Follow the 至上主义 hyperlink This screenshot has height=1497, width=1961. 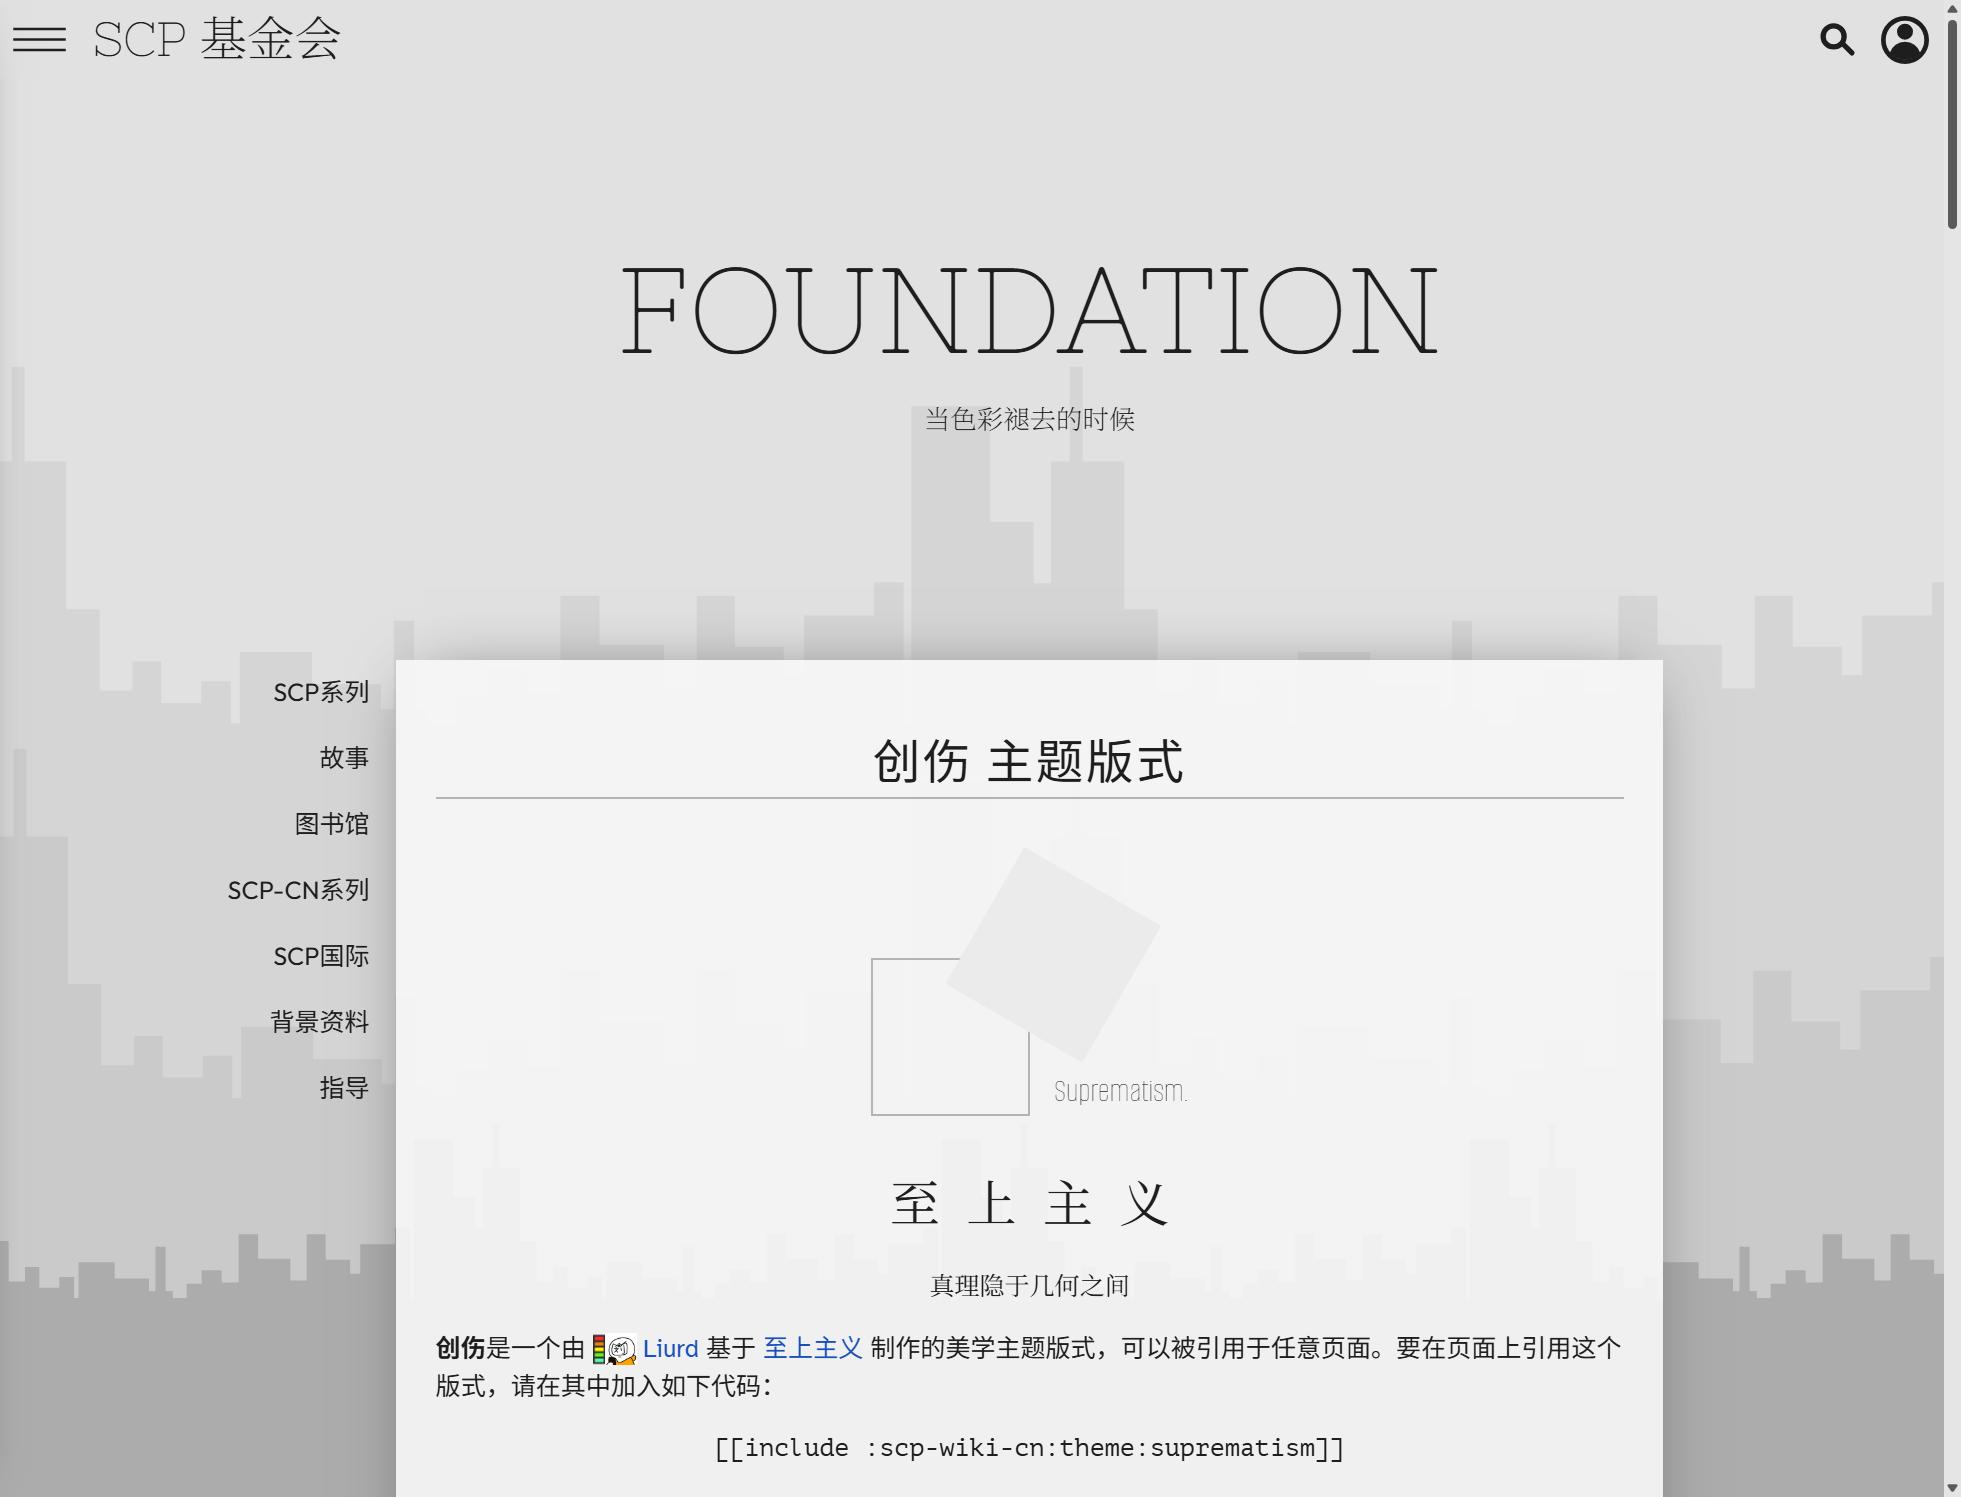pyautogui.click(x=812, y=1349)
